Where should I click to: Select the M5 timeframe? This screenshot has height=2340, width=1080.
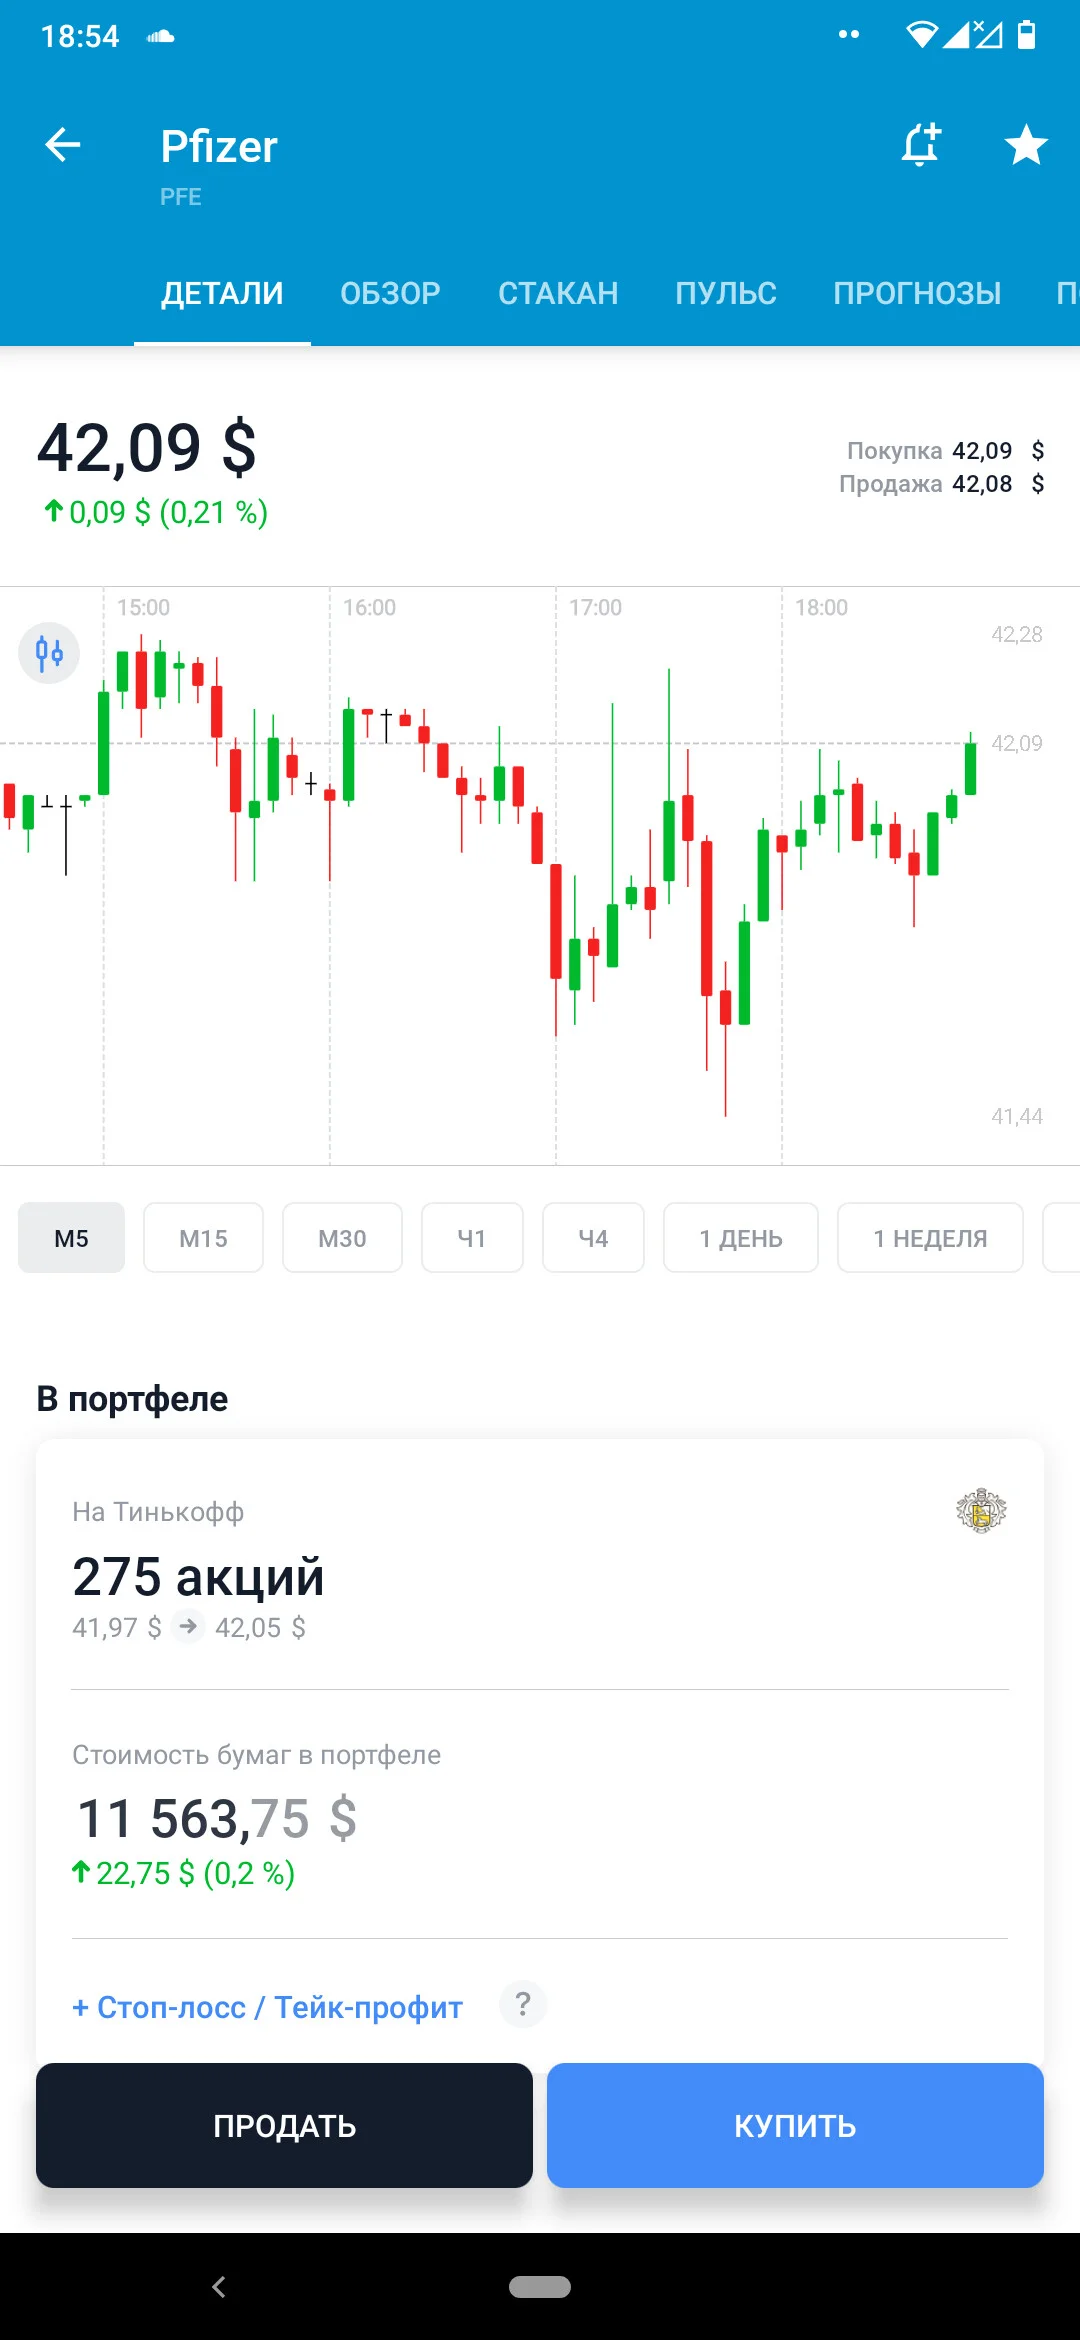71,1238
